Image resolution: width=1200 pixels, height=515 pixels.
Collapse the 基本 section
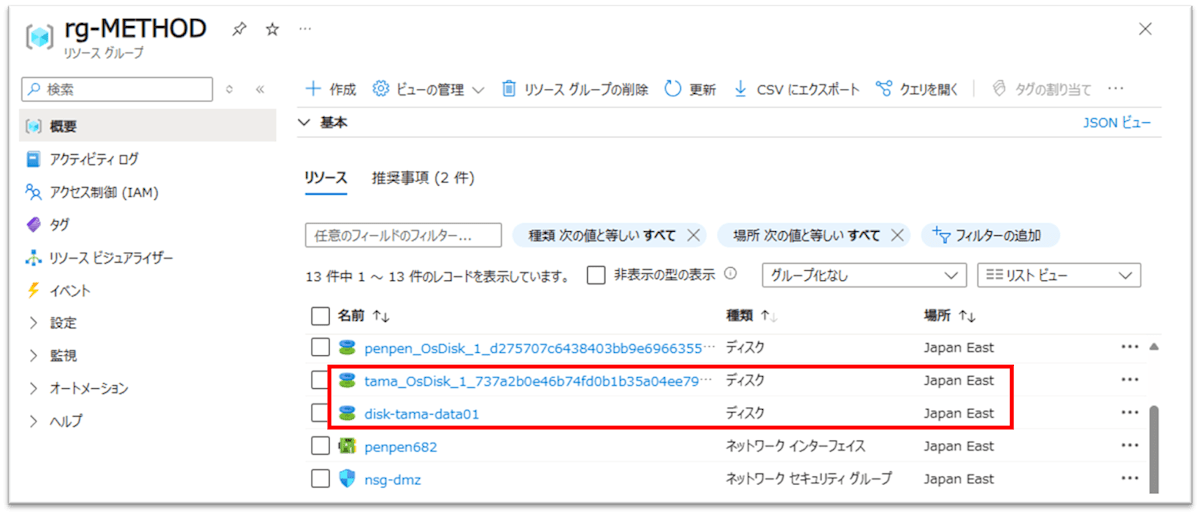(x=306, y=122)
